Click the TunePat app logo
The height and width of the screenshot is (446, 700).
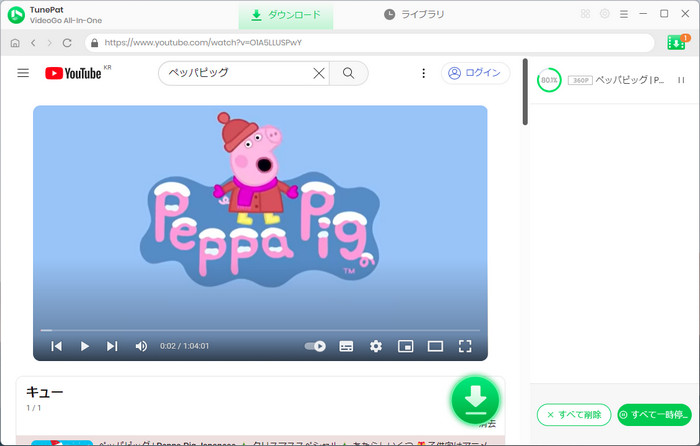(16, 15)
